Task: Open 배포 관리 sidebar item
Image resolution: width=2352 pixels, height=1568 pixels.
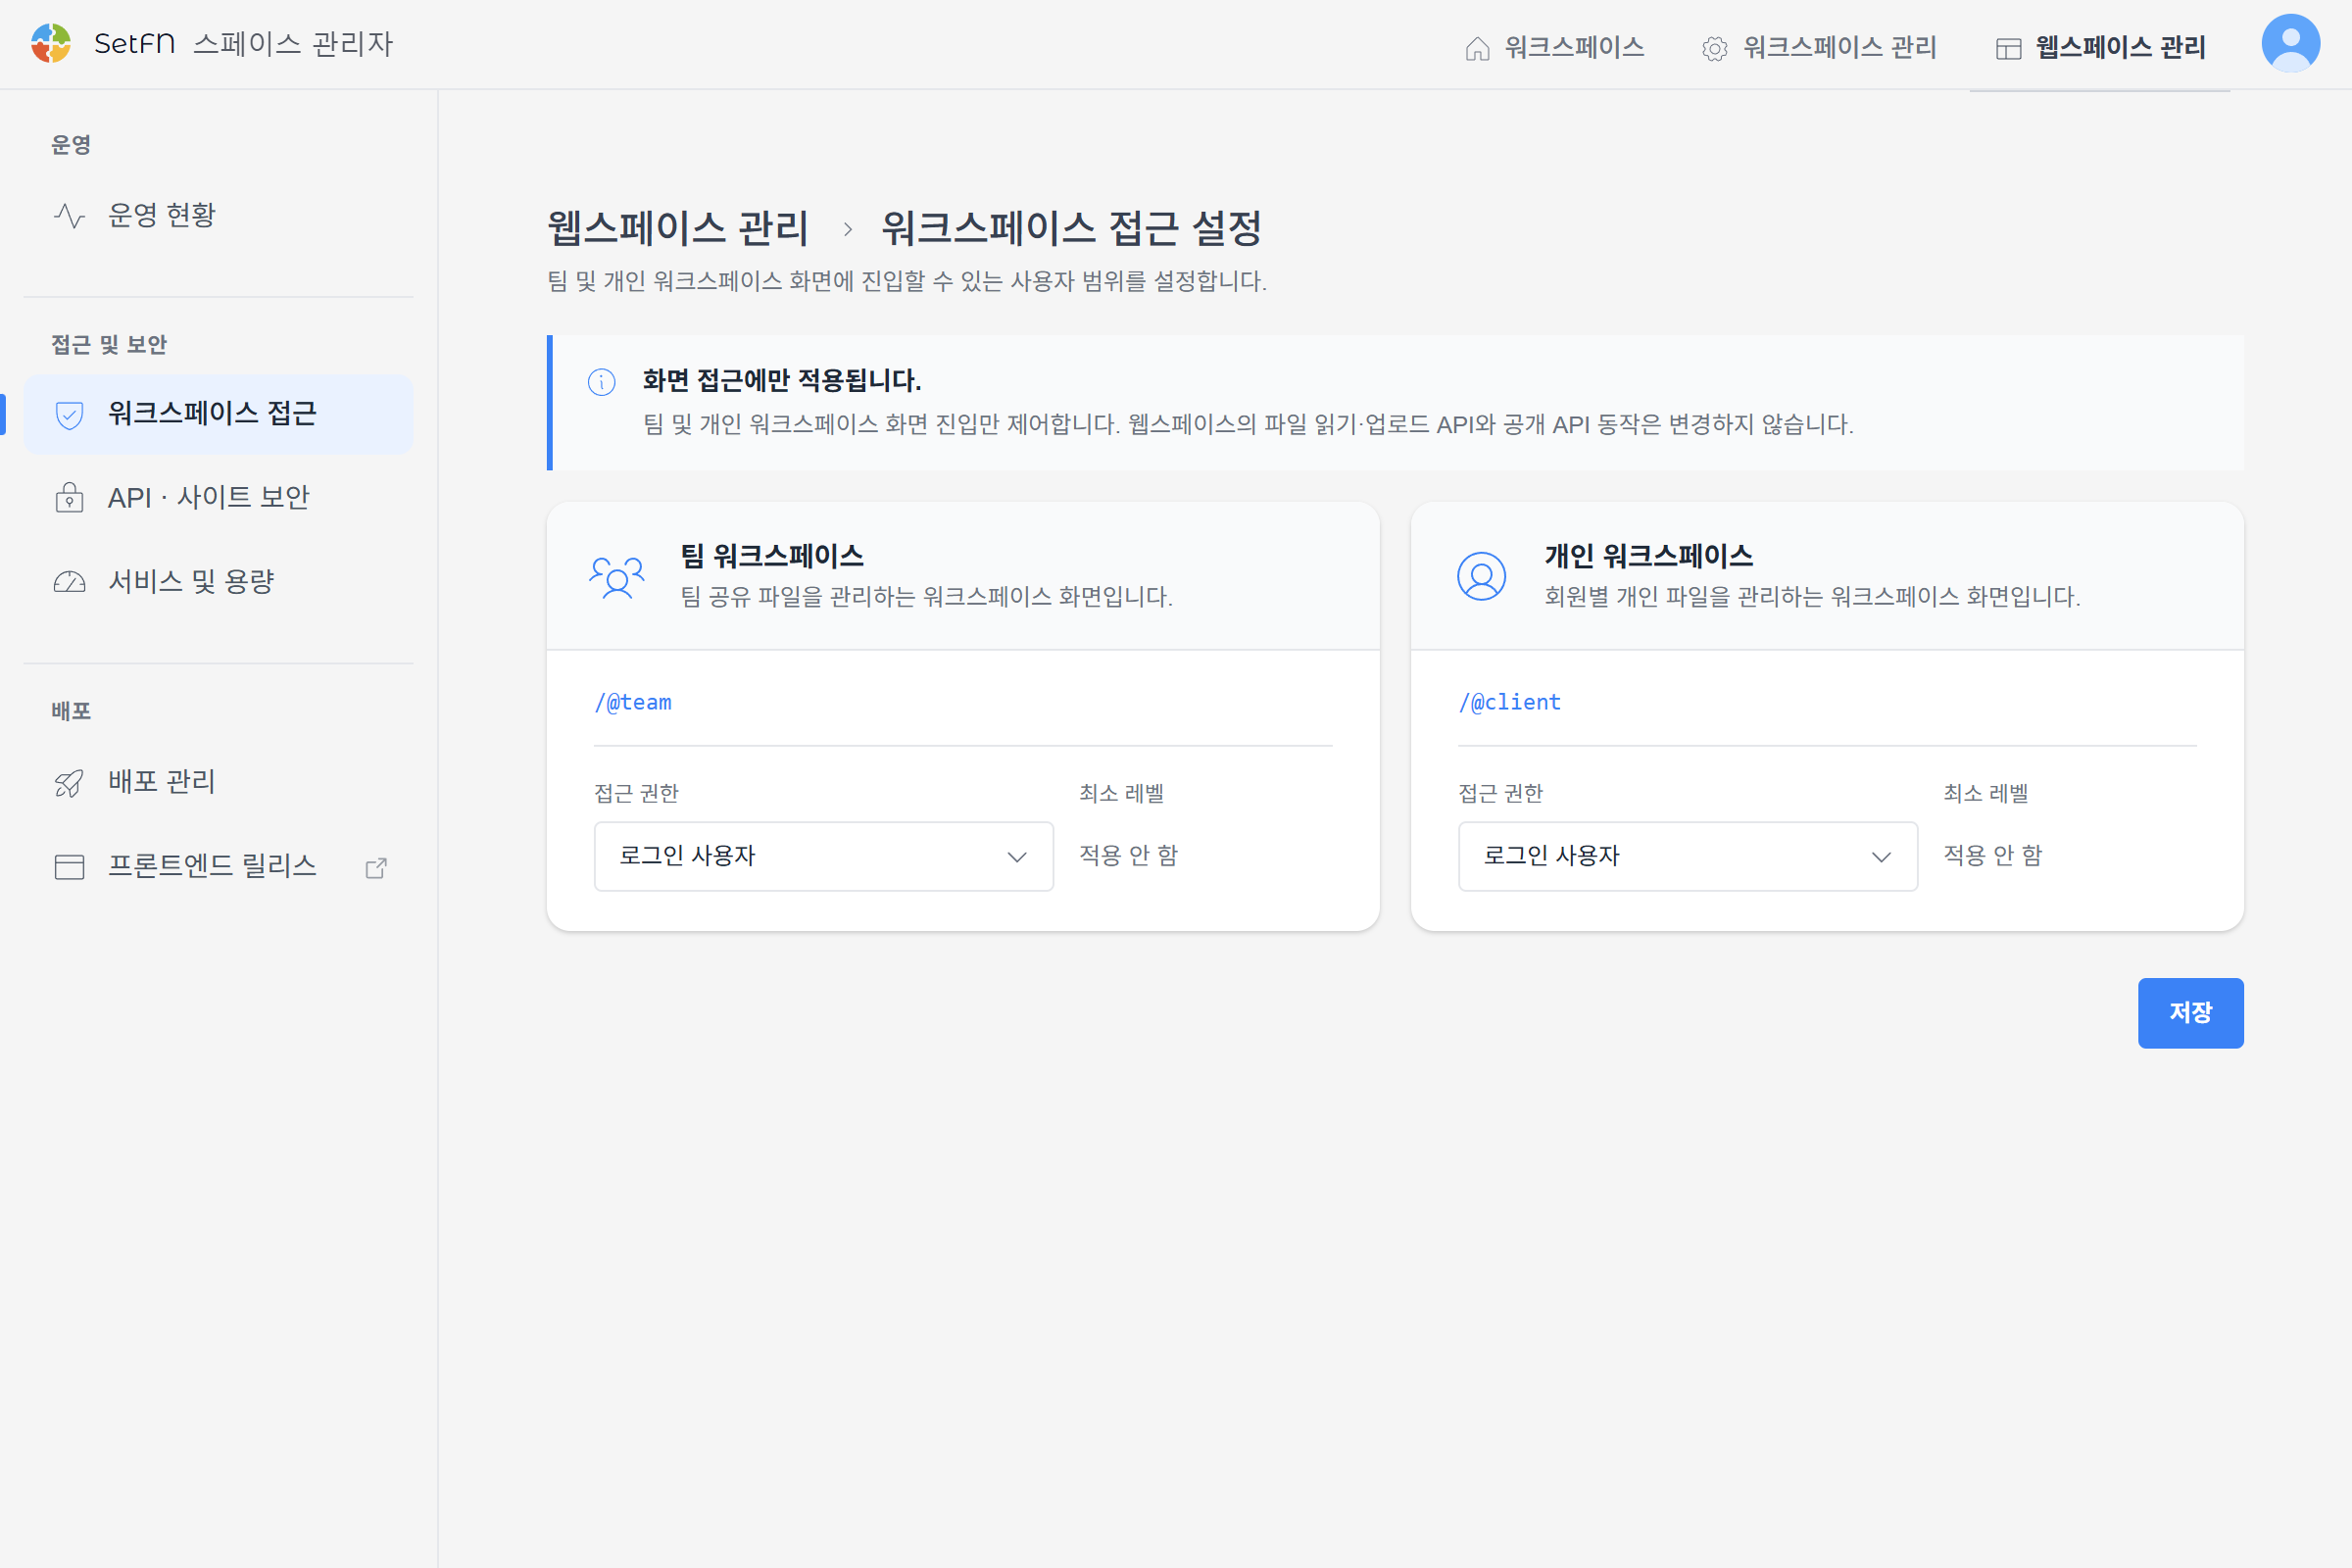Action: pos(218,782)
